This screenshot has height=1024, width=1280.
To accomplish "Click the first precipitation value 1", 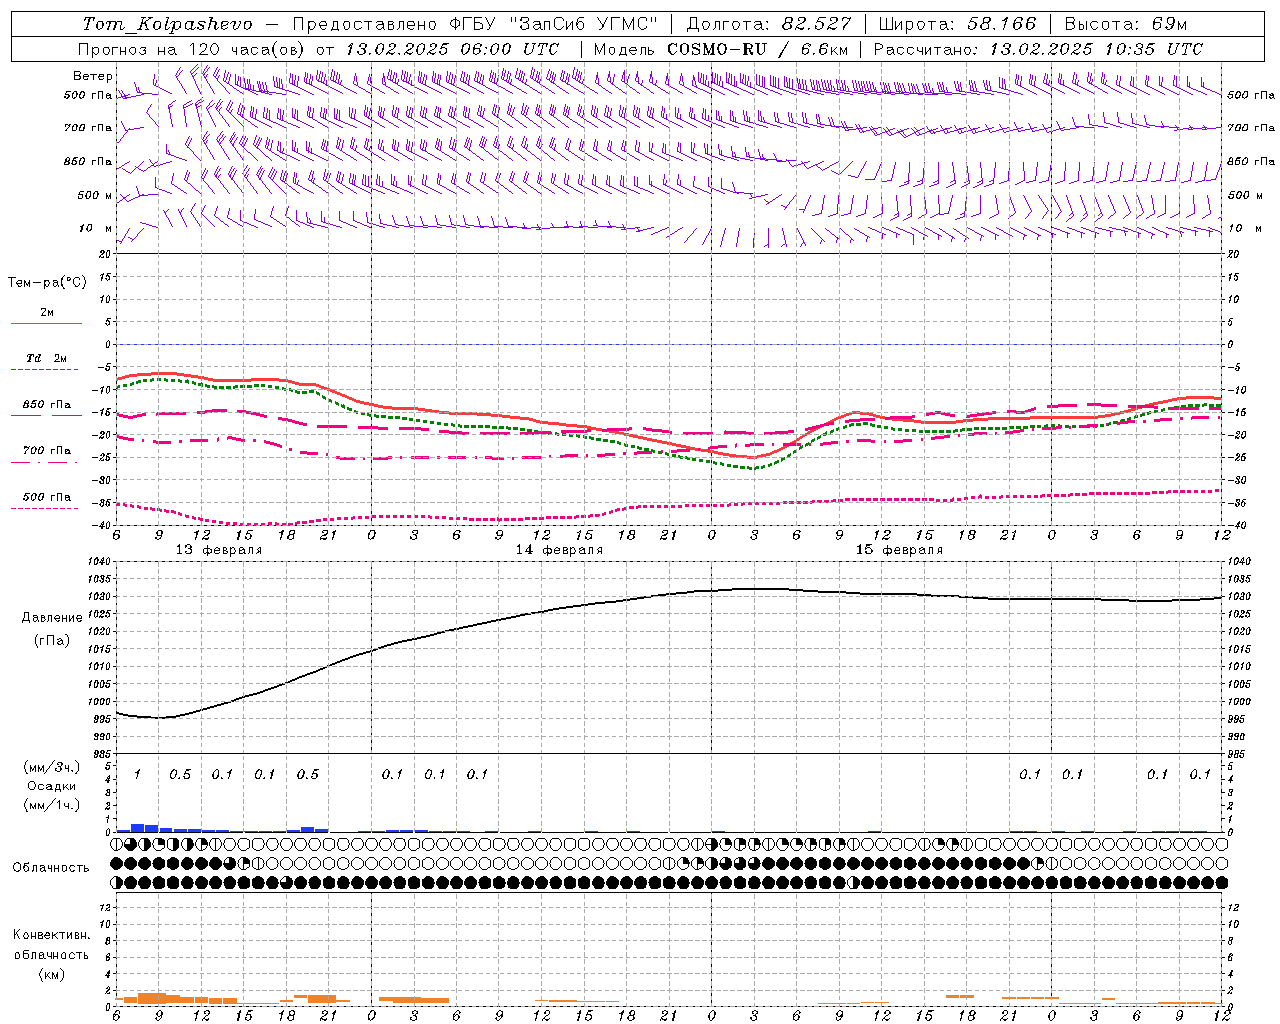I will point(137,774).
